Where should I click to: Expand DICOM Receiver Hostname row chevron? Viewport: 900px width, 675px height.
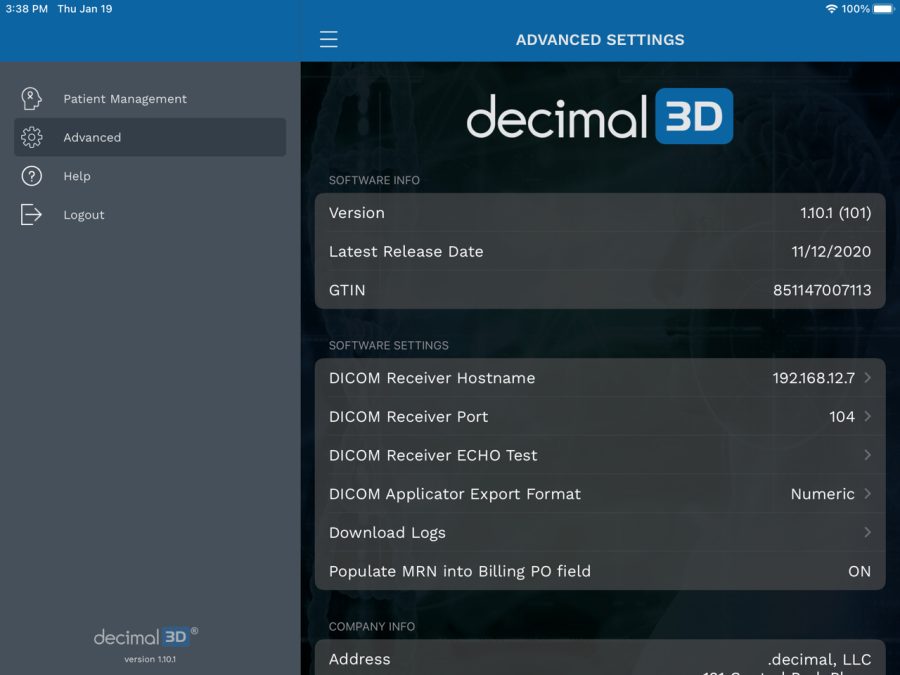coord(867,378)
